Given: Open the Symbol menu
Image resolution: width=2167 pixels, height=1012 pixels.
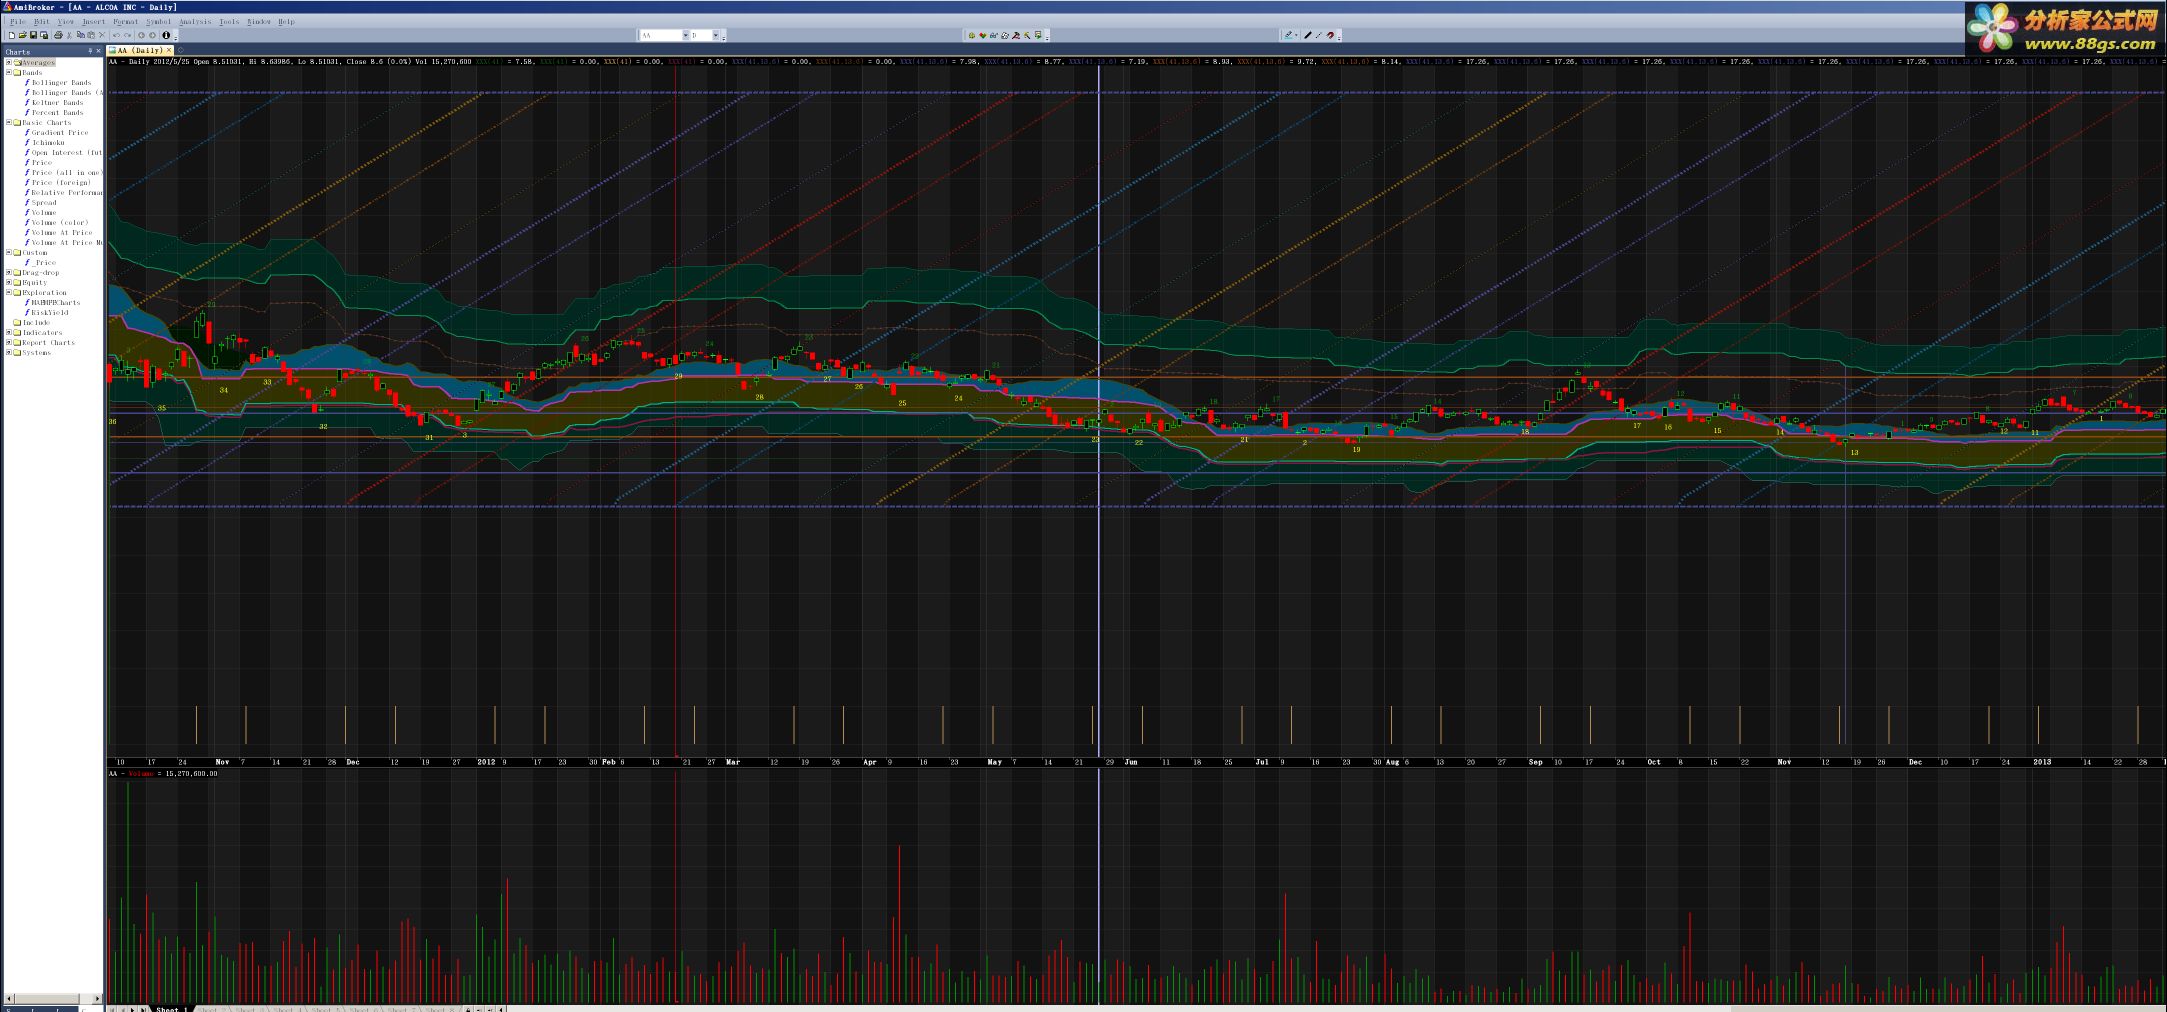Looking at the screenshot, I should point(158,21).
